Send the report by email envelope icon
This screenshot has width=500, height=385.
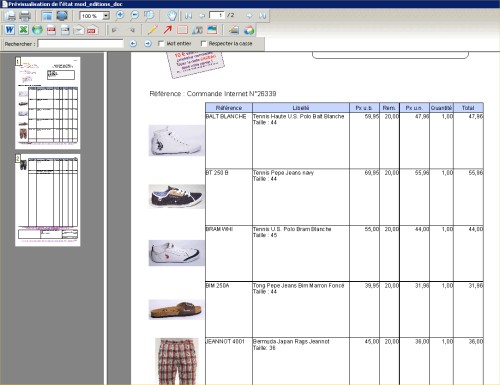pos(79,30)
